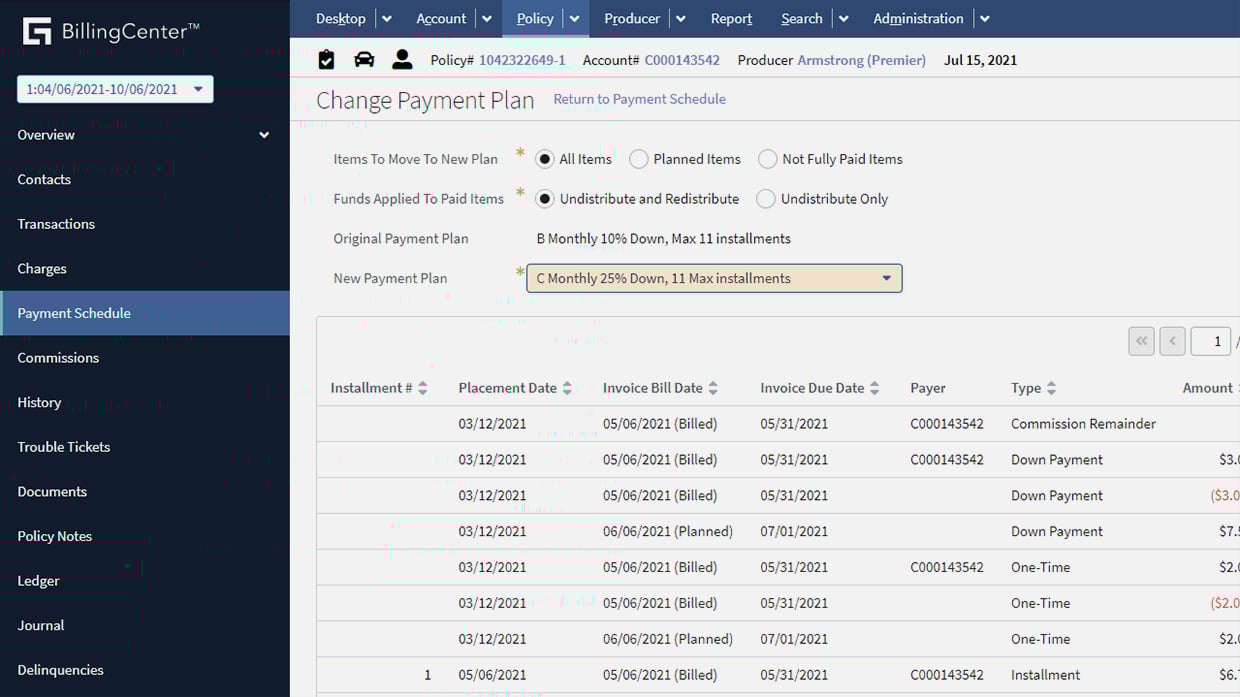This screenshot has height=697, width=1240.
Task: Collapse the Overview sidebar section
Action: click(x=263, y=134)
